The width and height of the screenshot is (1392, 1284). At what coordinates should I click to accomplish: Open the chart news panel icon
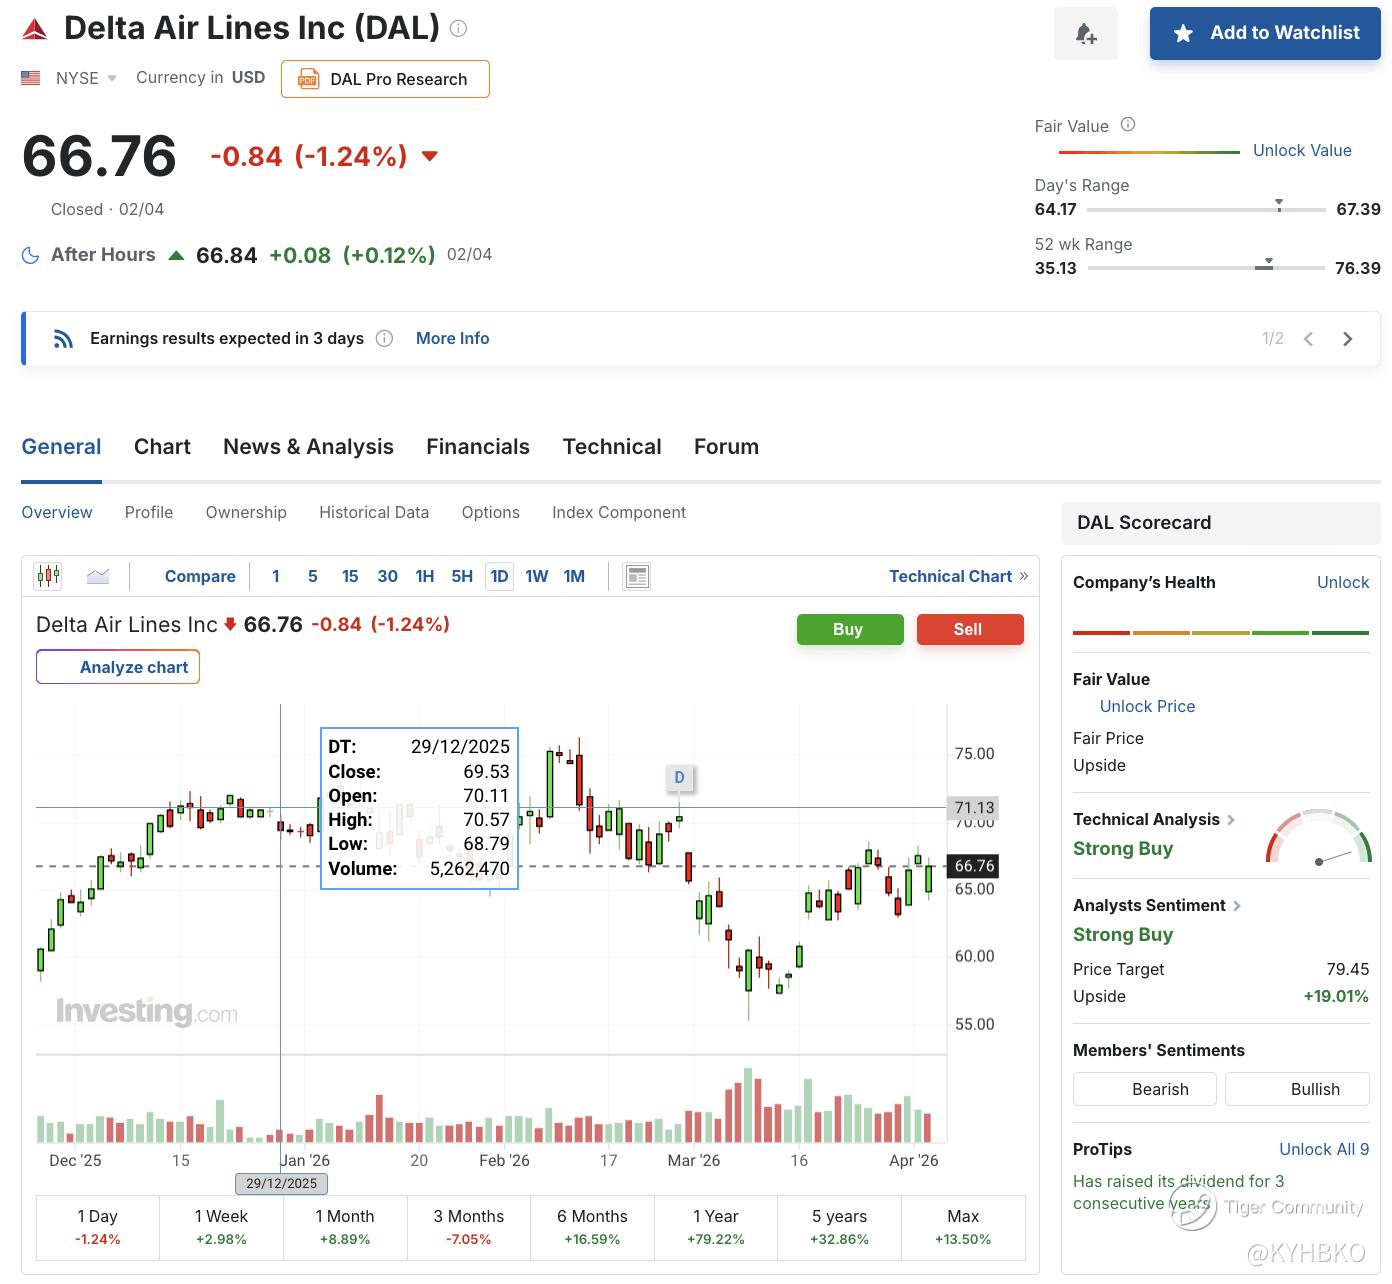[637, 576]
